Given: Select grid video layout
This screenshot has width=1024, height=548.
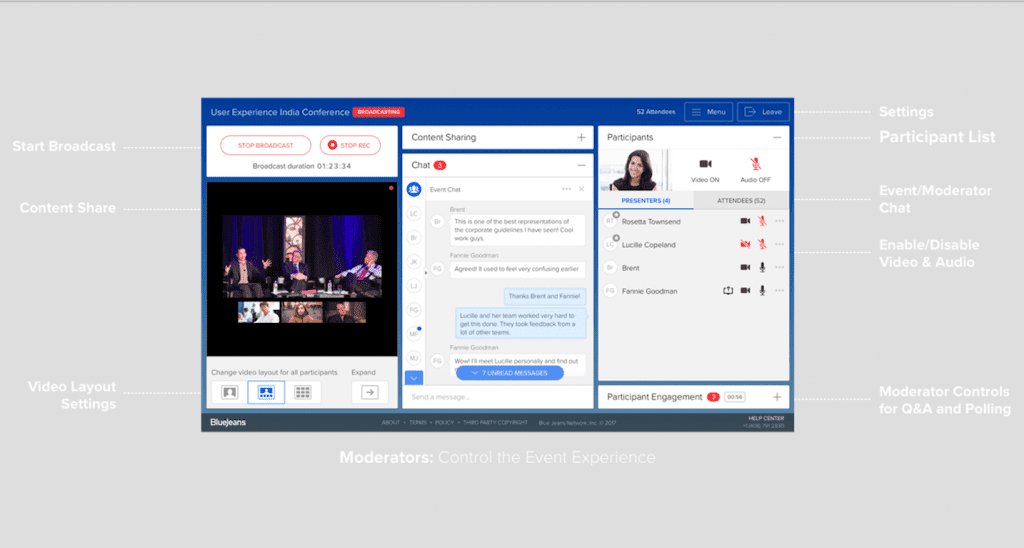Looking at the screenshot, I should click(302, 393).
